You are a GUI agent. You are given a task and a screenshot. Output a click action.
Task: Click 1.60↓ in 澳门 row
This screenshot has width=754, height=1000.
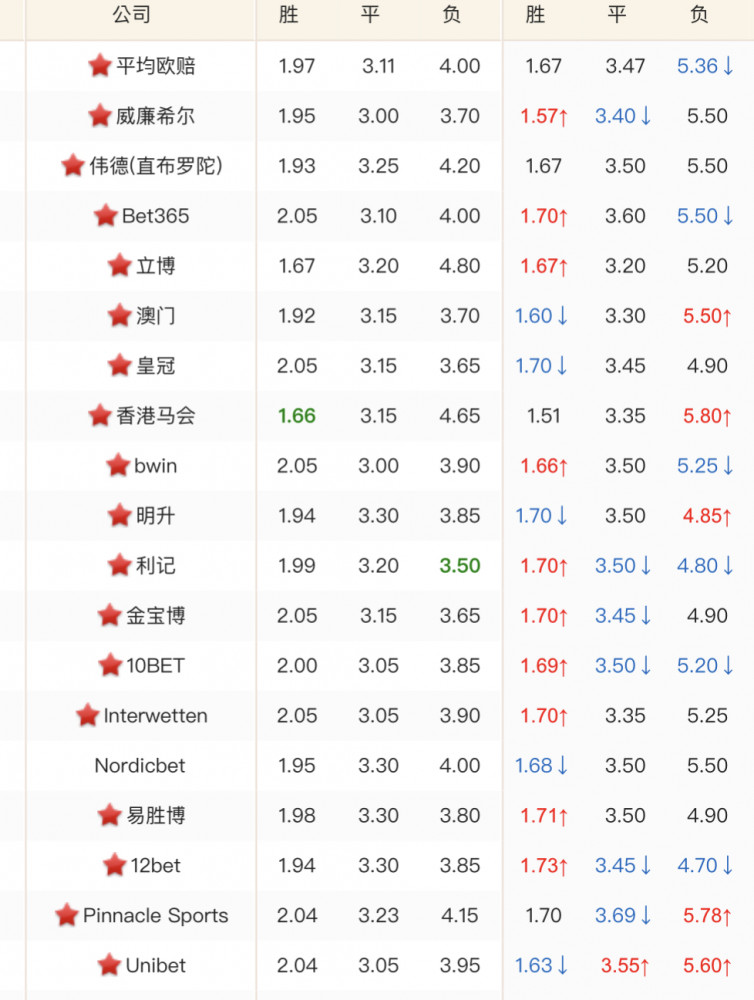click(541, 316)
